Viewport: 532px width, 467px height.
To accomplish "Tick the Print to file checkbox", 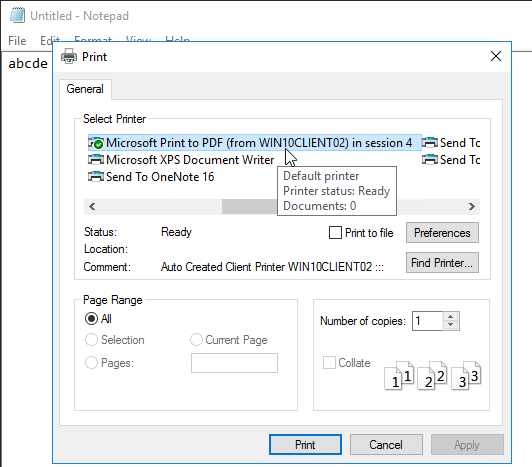I will [x=335, y=233].
